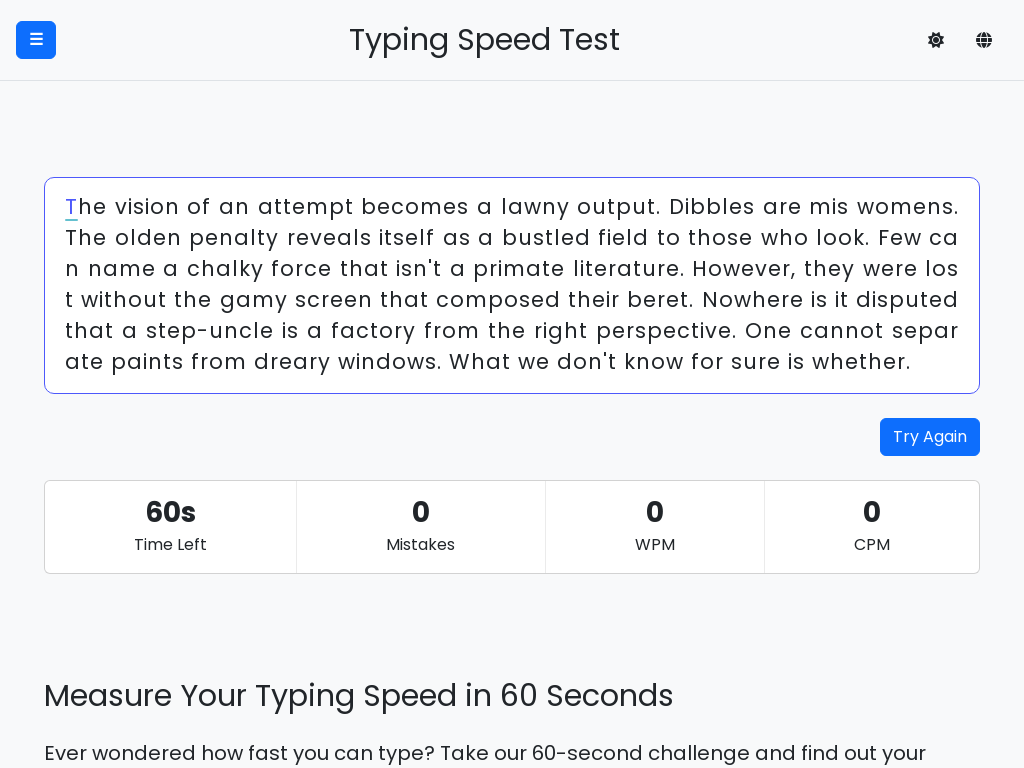Click the WPM stat cell

655,527
